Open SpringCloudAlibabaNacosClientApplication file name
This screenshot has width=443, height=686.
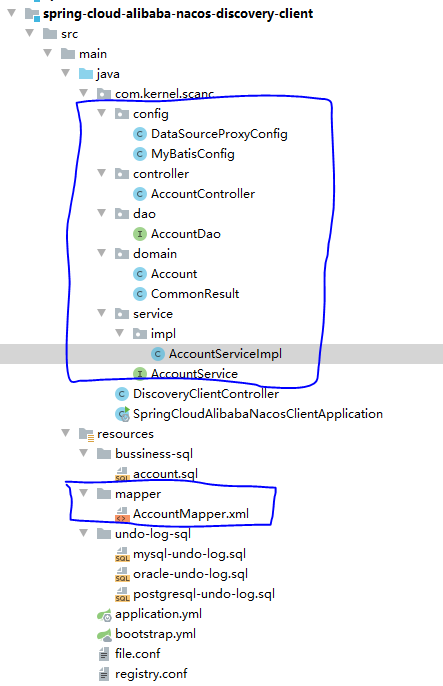pyautogui.click(x=258, y=414)
